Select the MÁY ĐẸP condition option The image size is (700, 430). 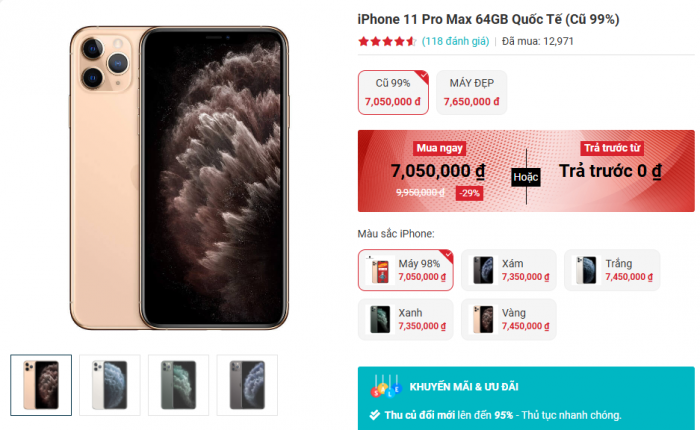471,92
